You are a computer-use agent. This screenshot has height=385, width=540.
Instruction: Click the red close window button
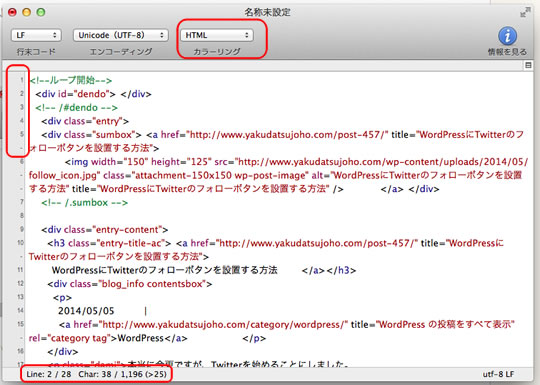pos(12,12)
